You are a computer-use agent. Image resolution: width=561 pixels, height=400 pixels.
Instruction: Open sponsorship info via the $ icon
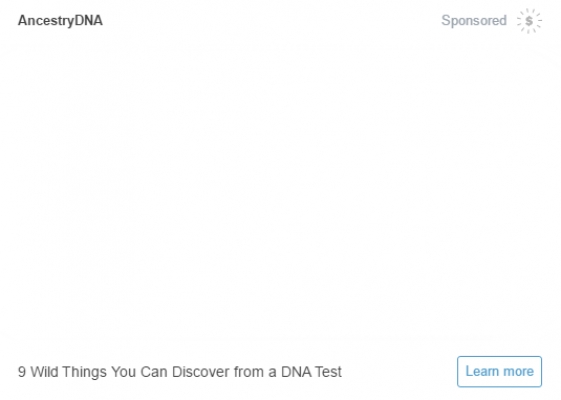(x=529, y=21)
